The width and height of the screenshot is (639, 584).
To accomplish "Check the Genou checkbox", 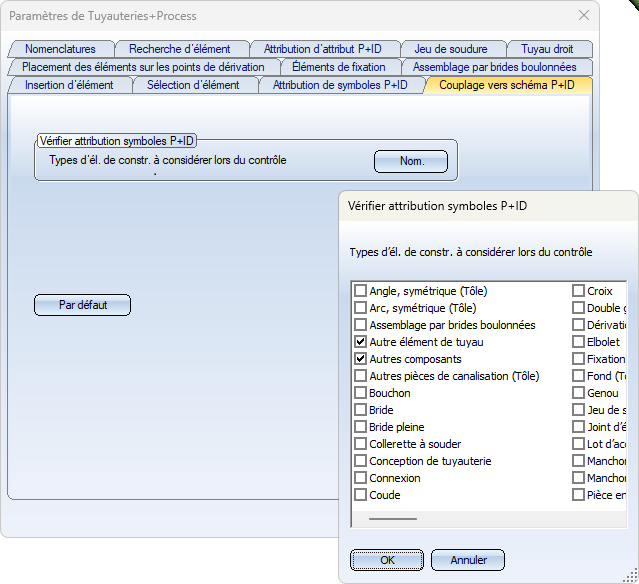I will coord(578,393).
